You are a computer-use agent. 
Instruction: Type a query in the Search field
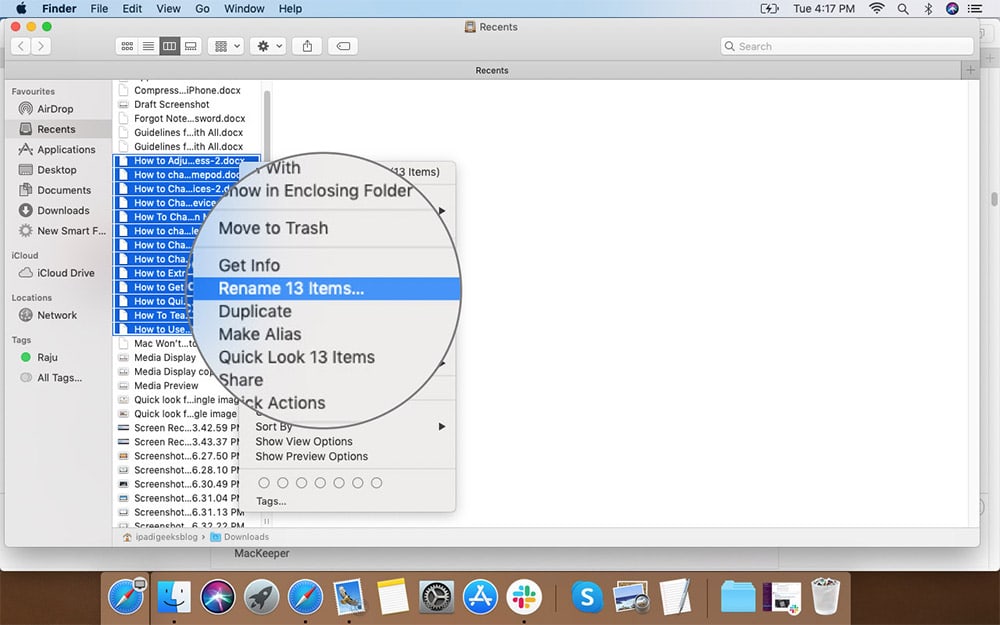point(846,45)
